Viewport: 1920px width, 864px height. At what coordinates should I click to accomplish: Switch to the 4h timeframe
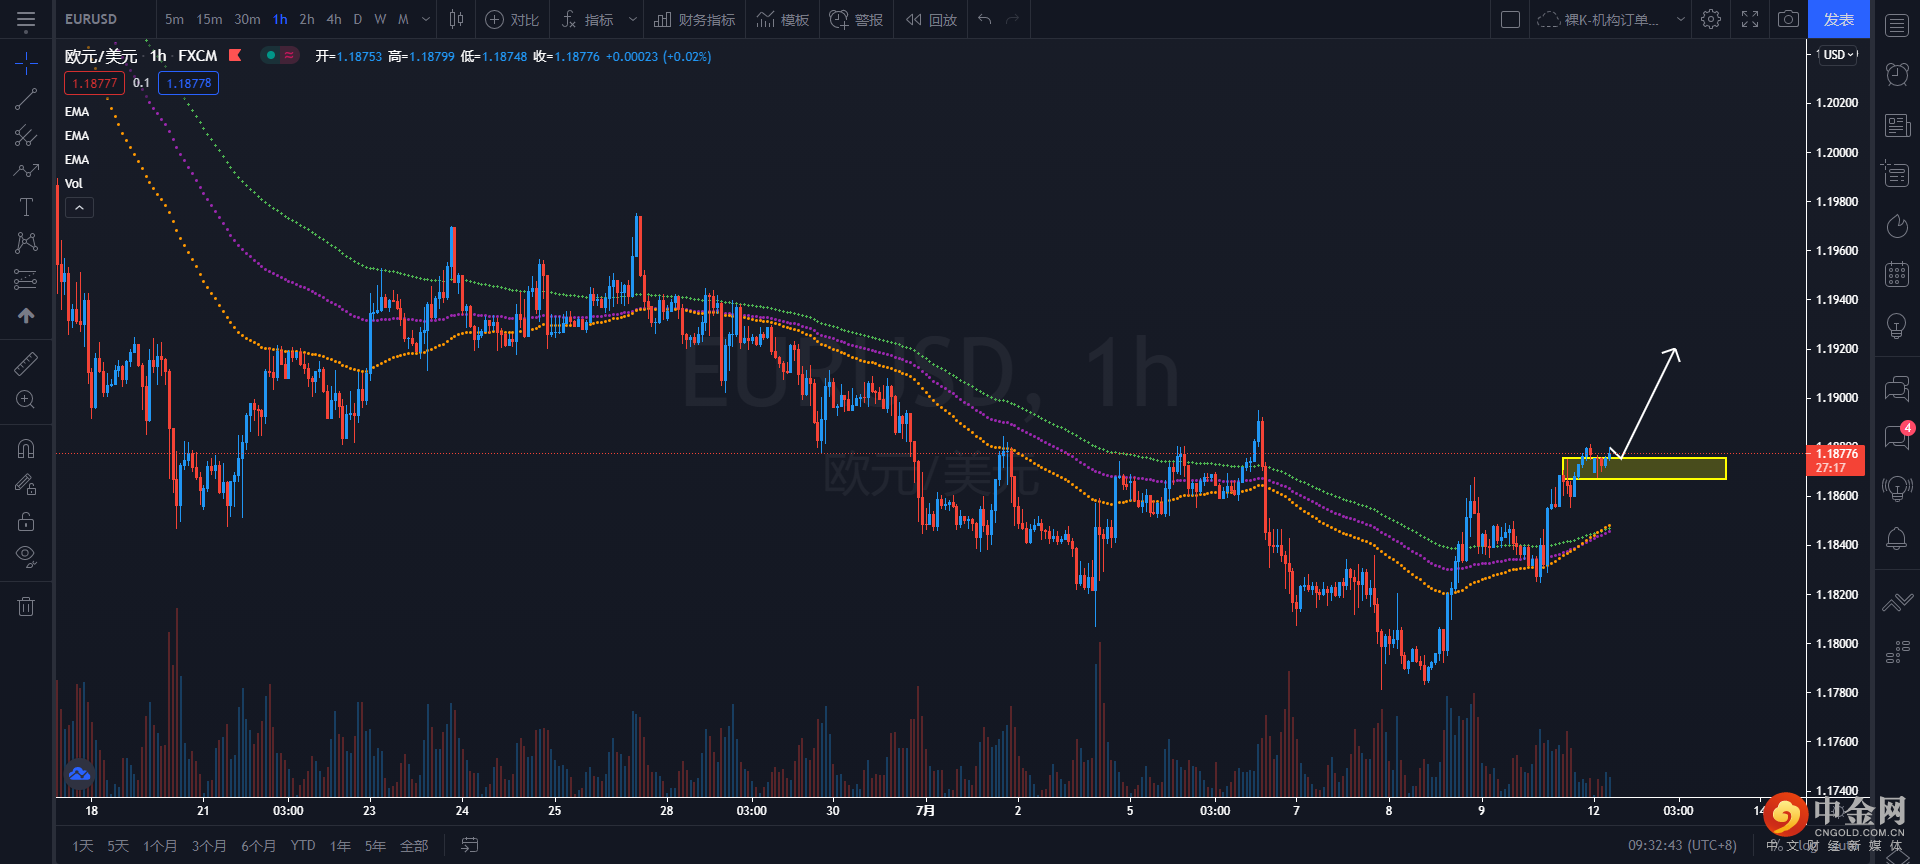coord(334,19)
